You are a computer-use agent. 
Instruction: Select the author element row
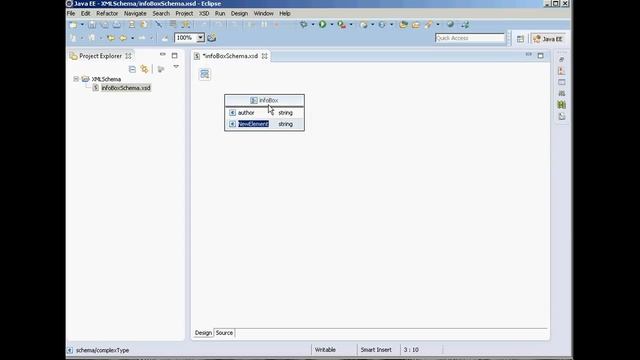click(264, 113)
